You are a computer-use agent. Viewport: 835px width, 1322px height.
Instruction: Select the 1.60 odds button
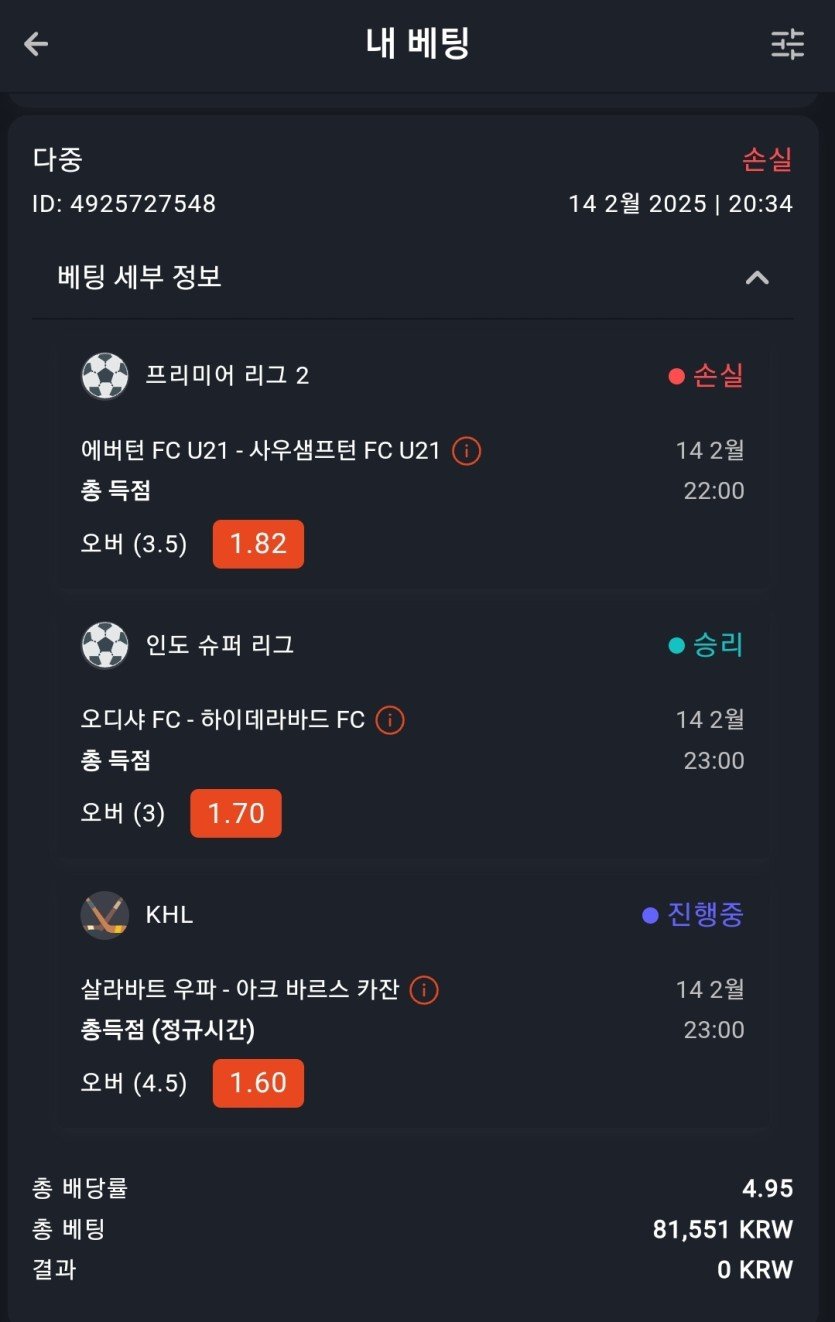pyautogui.click(x=258, y=1083)
